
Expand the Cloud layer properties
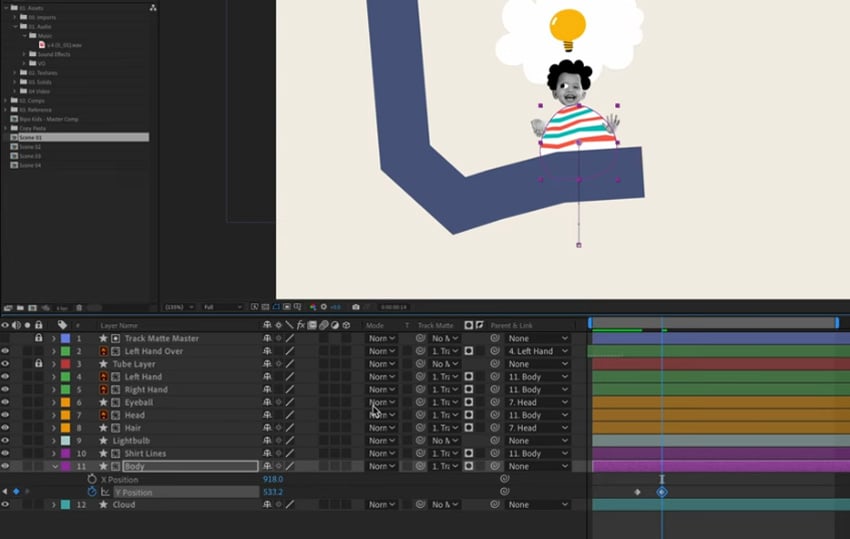pos(53,504)
